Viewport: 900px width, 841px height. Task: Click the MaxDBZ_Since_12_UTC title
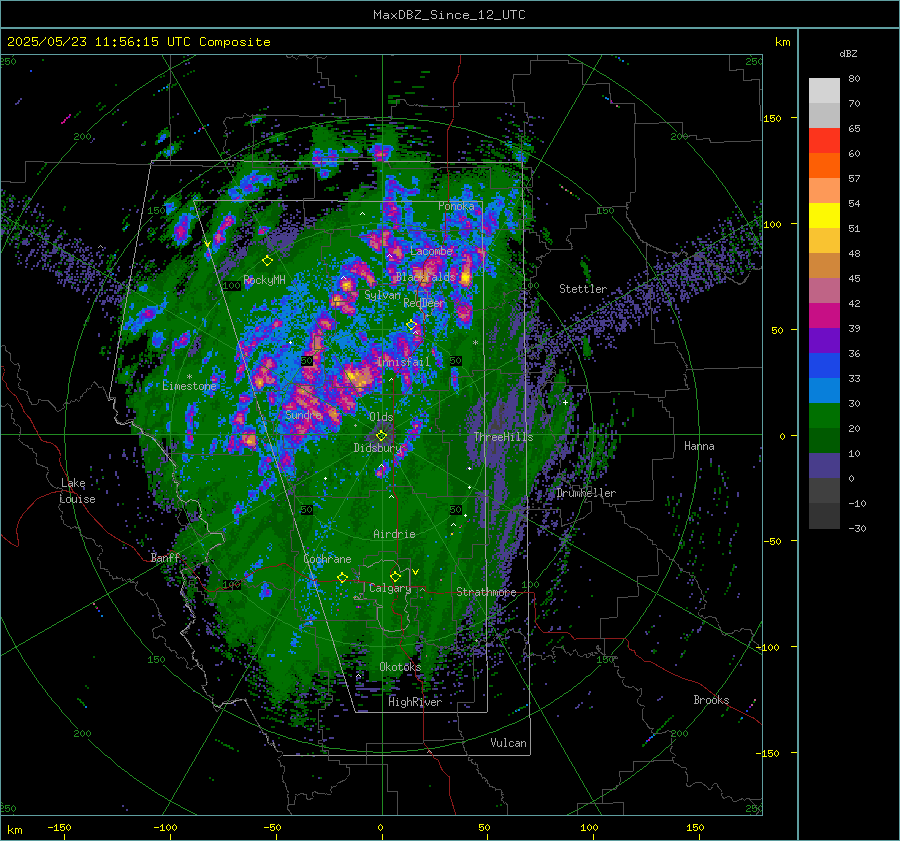tap(449, 15)
